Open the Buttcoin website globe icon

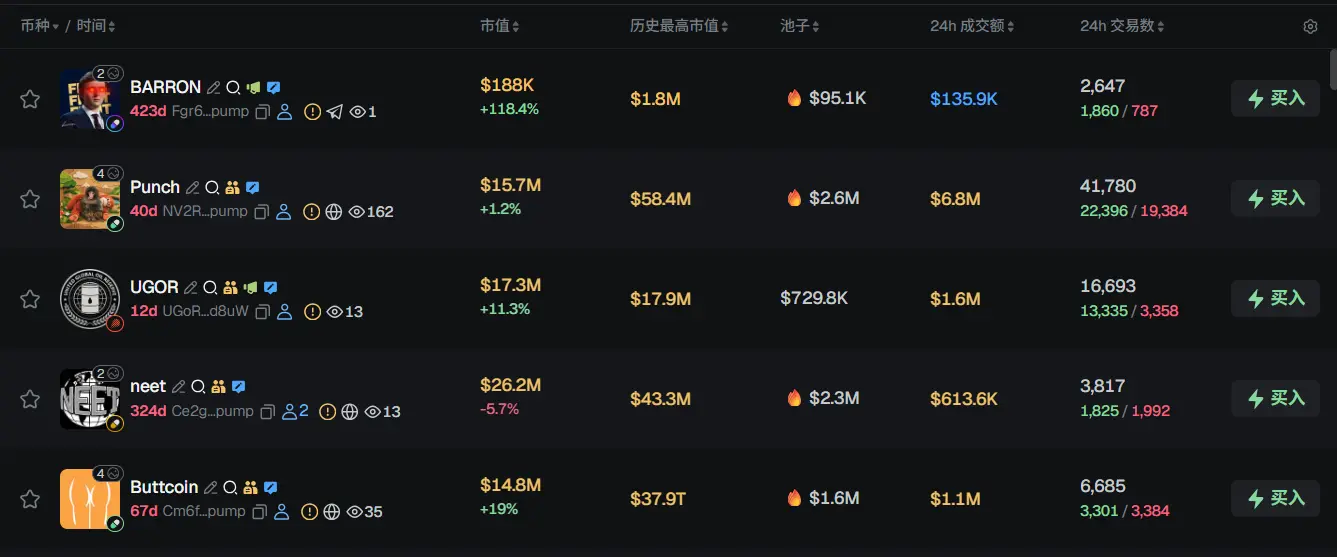332,512
